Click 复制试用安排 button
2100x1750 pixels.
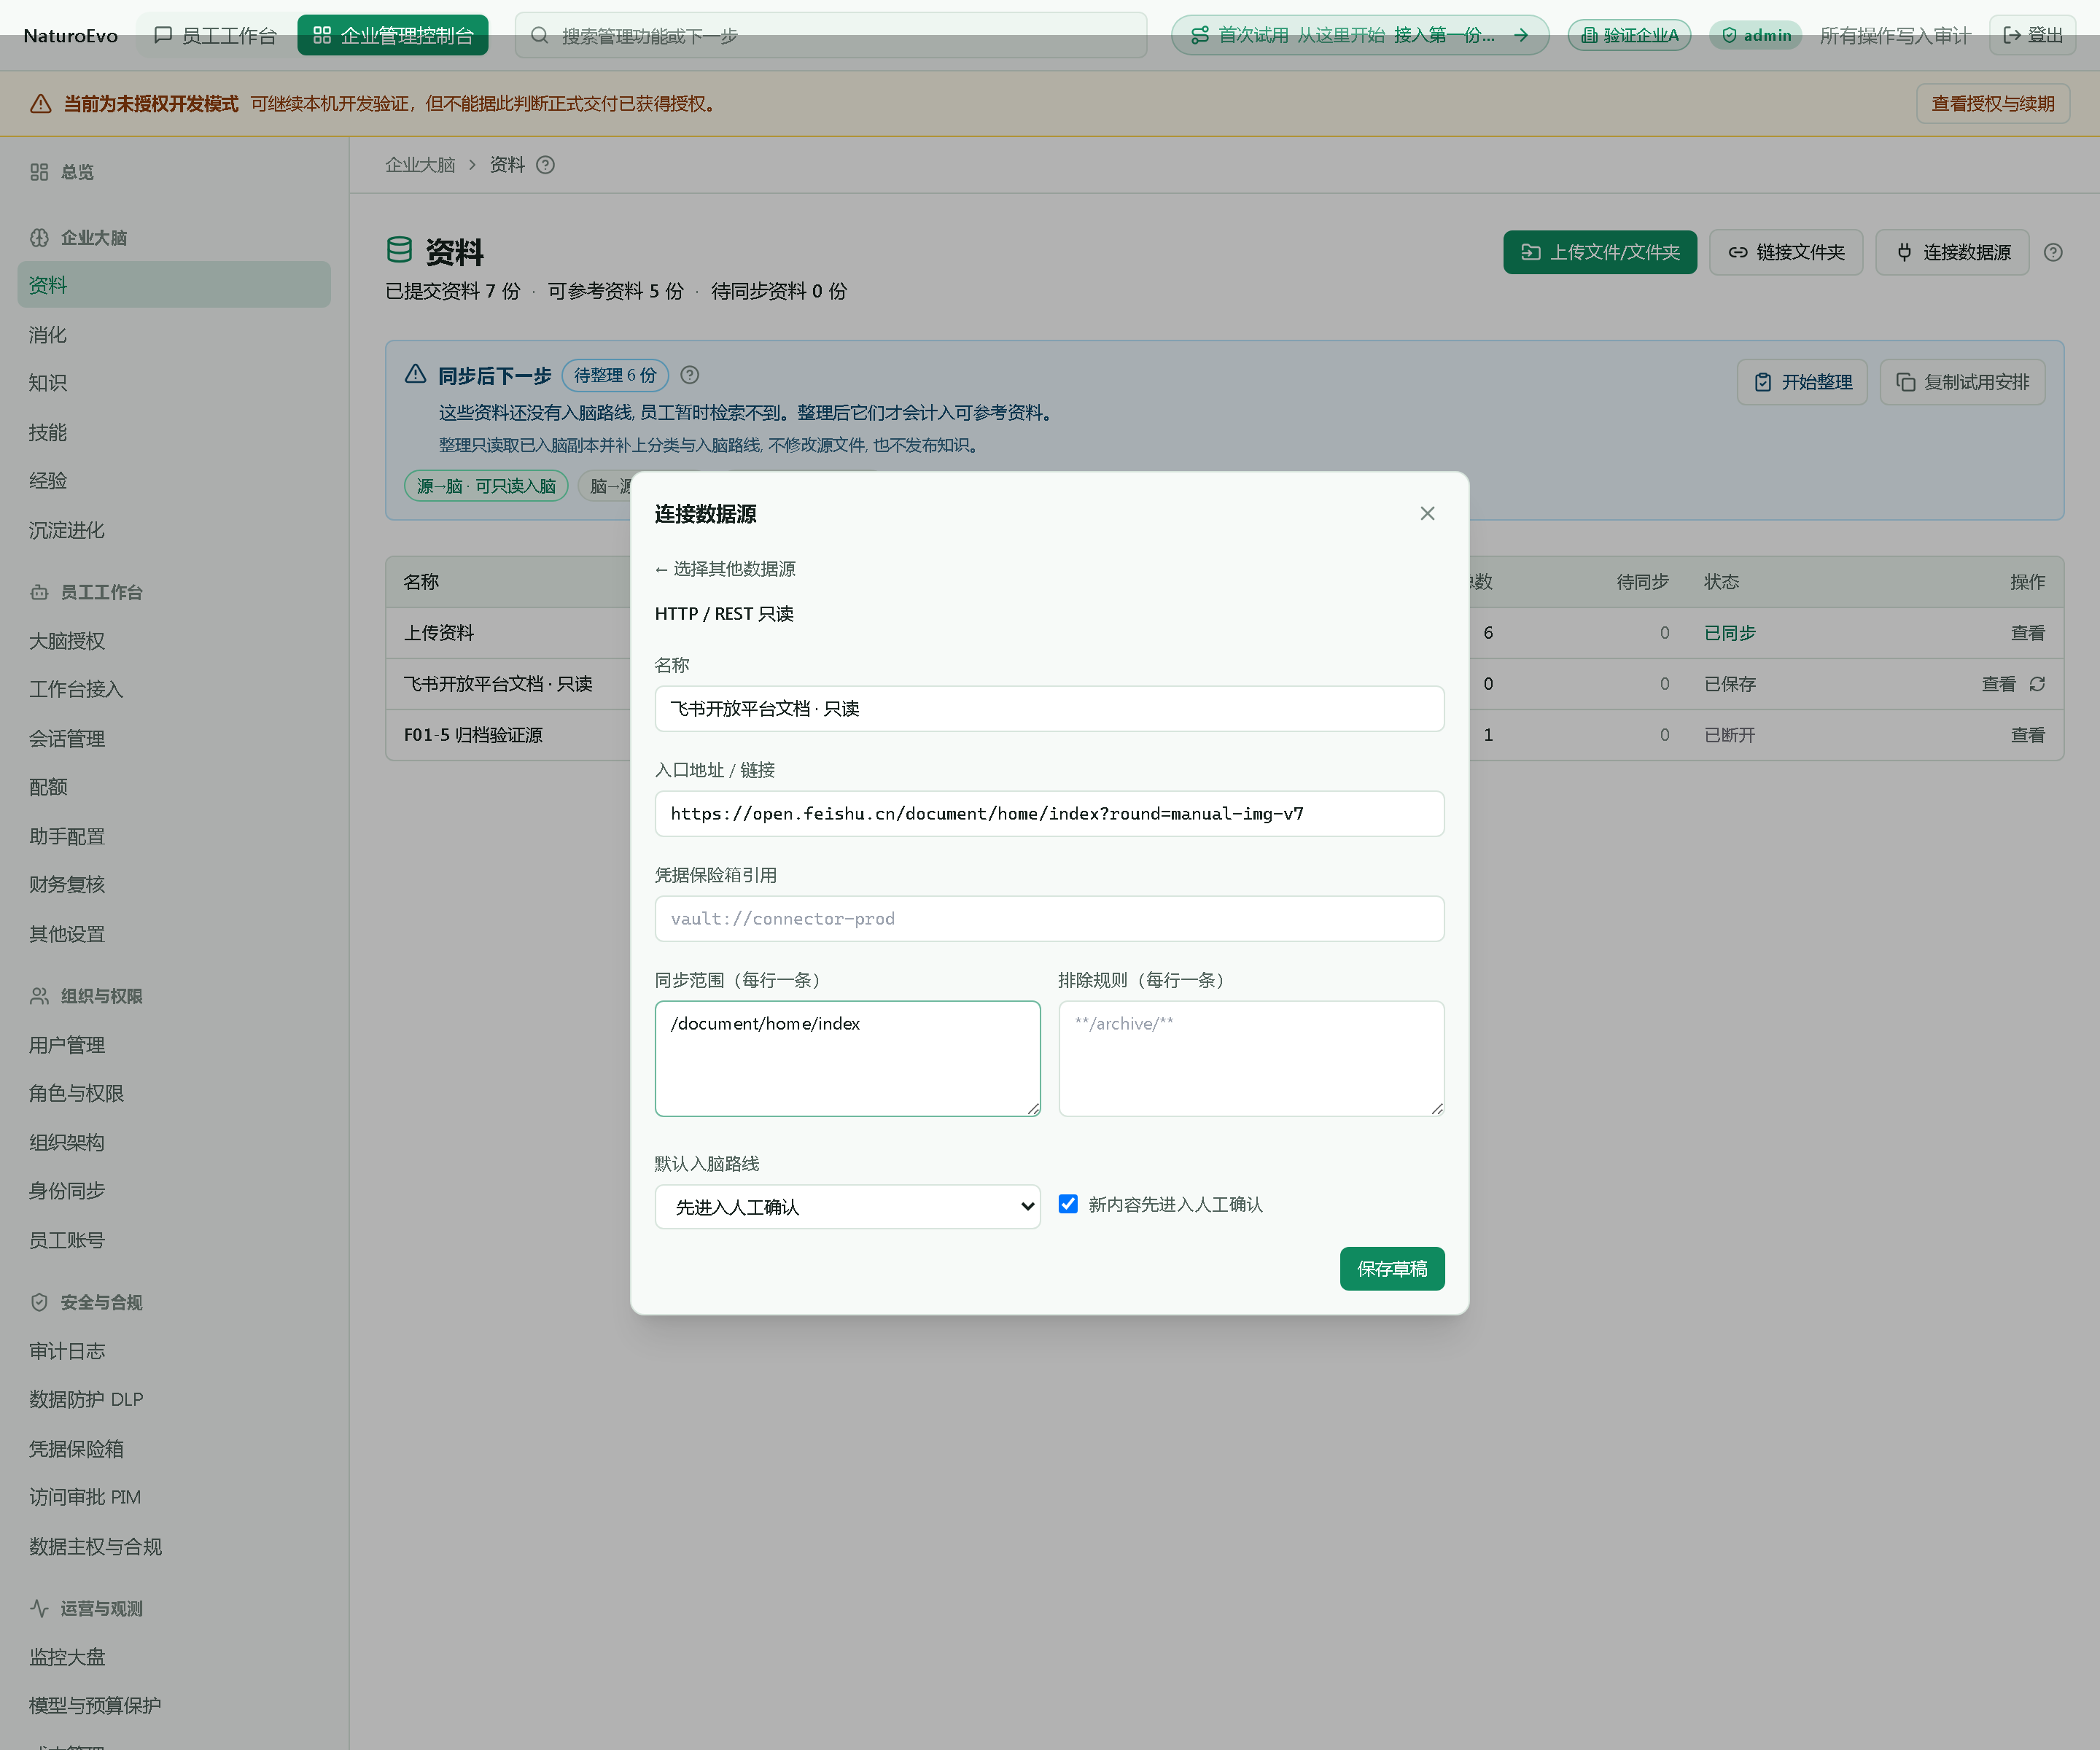pos(1962,382)
